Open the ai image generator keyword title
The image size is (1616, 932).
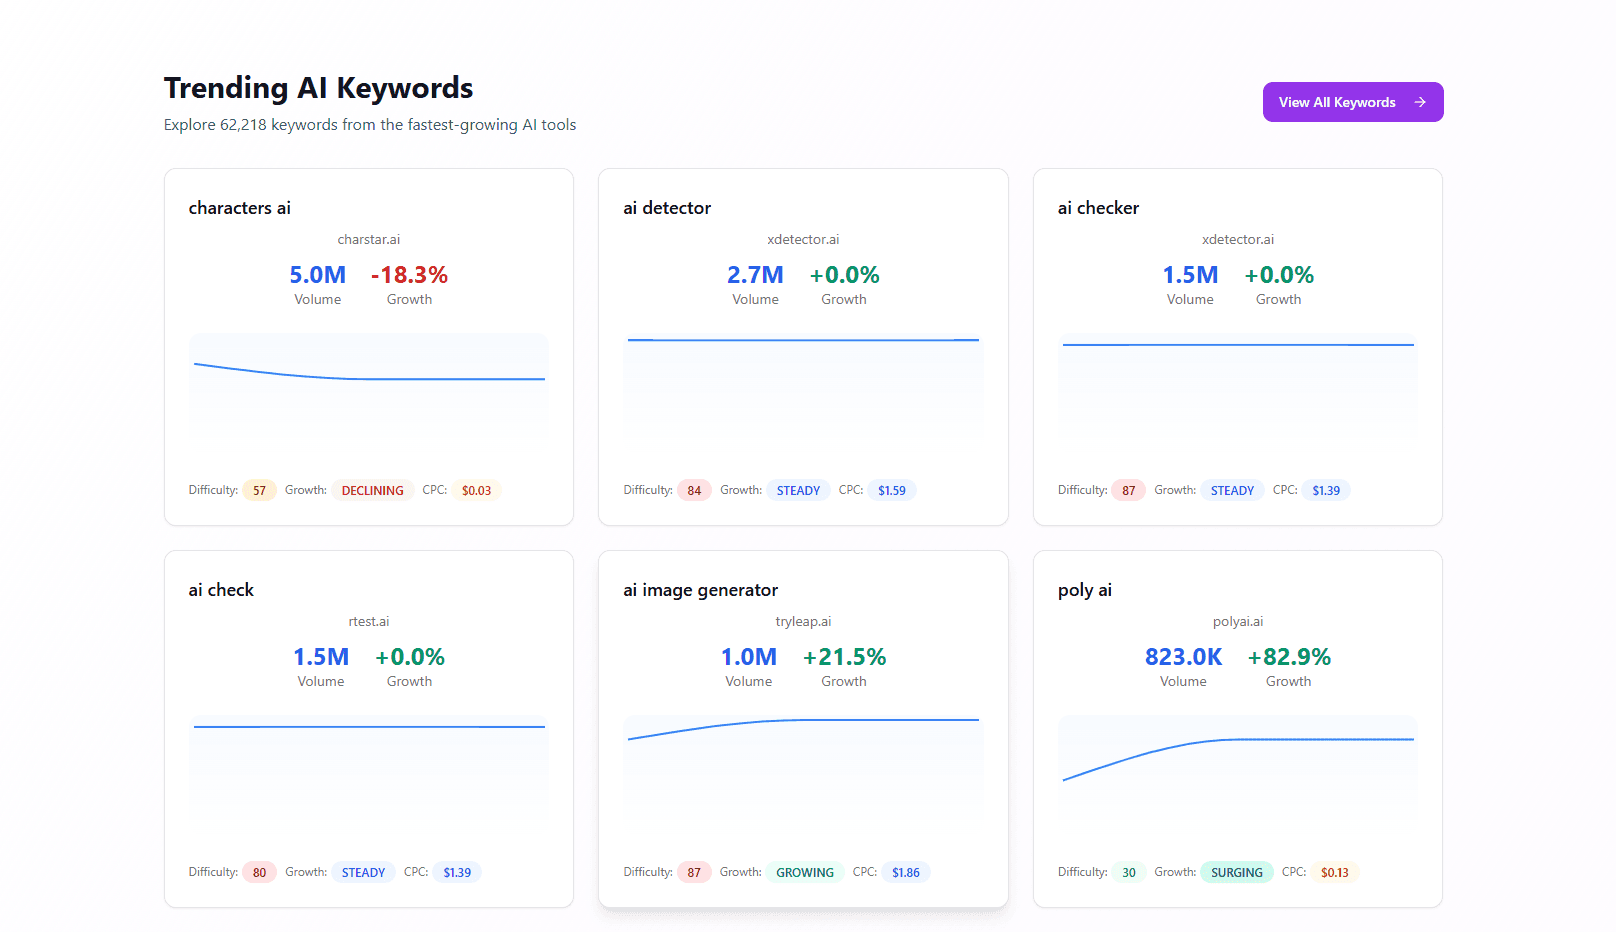700,590
